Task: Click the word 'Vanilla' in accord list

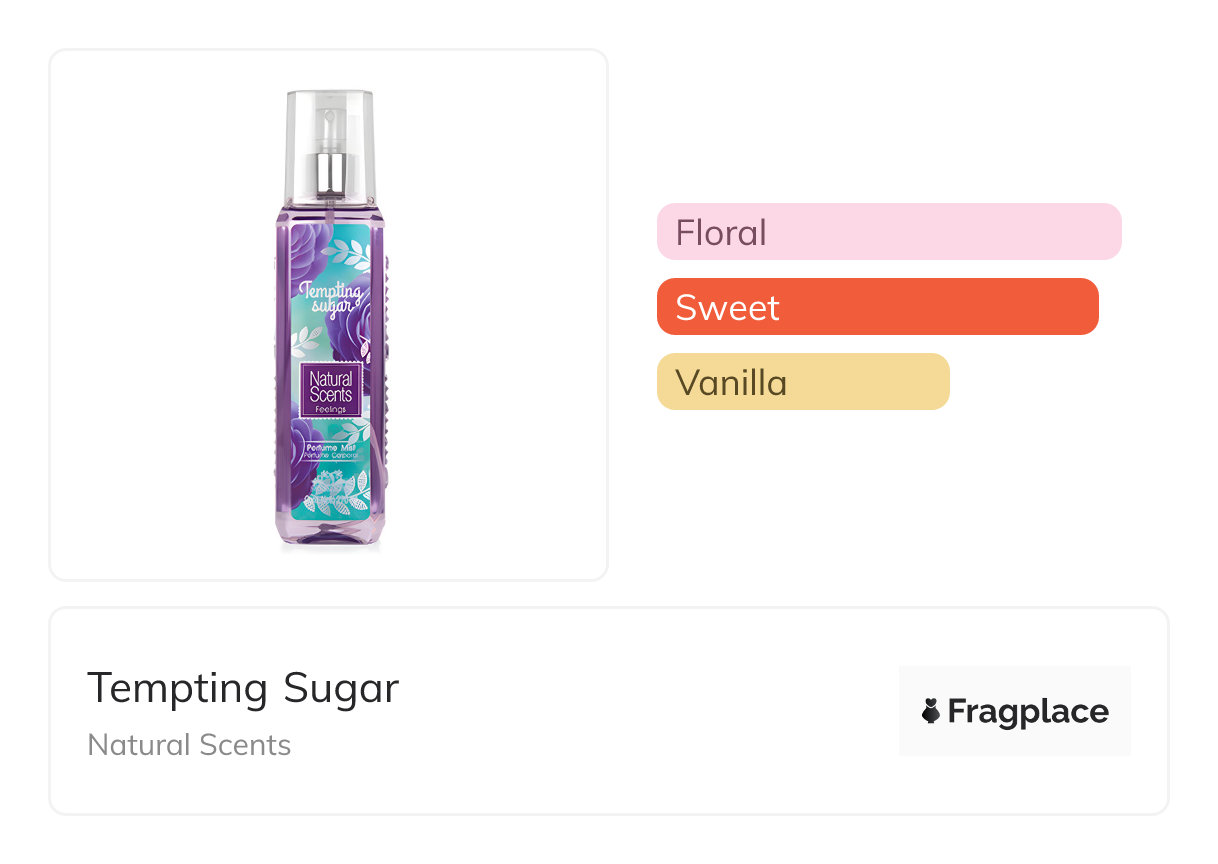Action: click(x=731, y=382)
